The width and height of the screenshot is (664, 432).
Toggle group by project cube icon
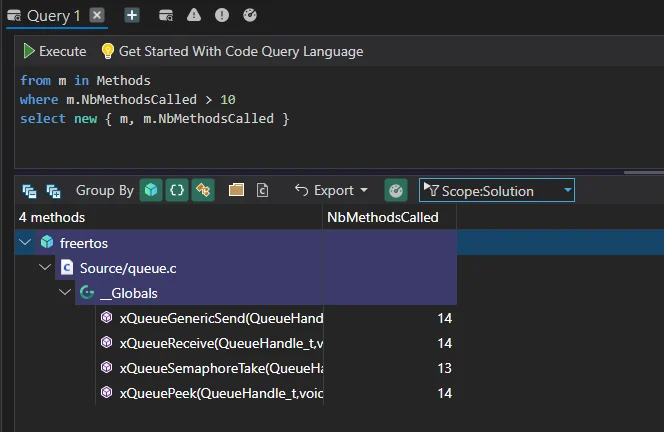(151, 190)
